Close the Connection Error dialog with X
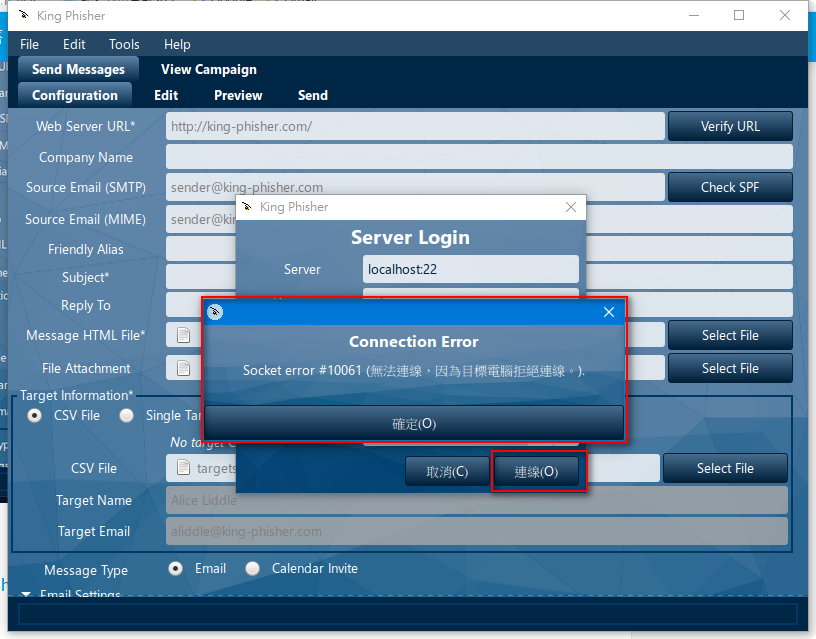Image resolution: width=816 pixels, height=639 pixels. pos(609,312)
